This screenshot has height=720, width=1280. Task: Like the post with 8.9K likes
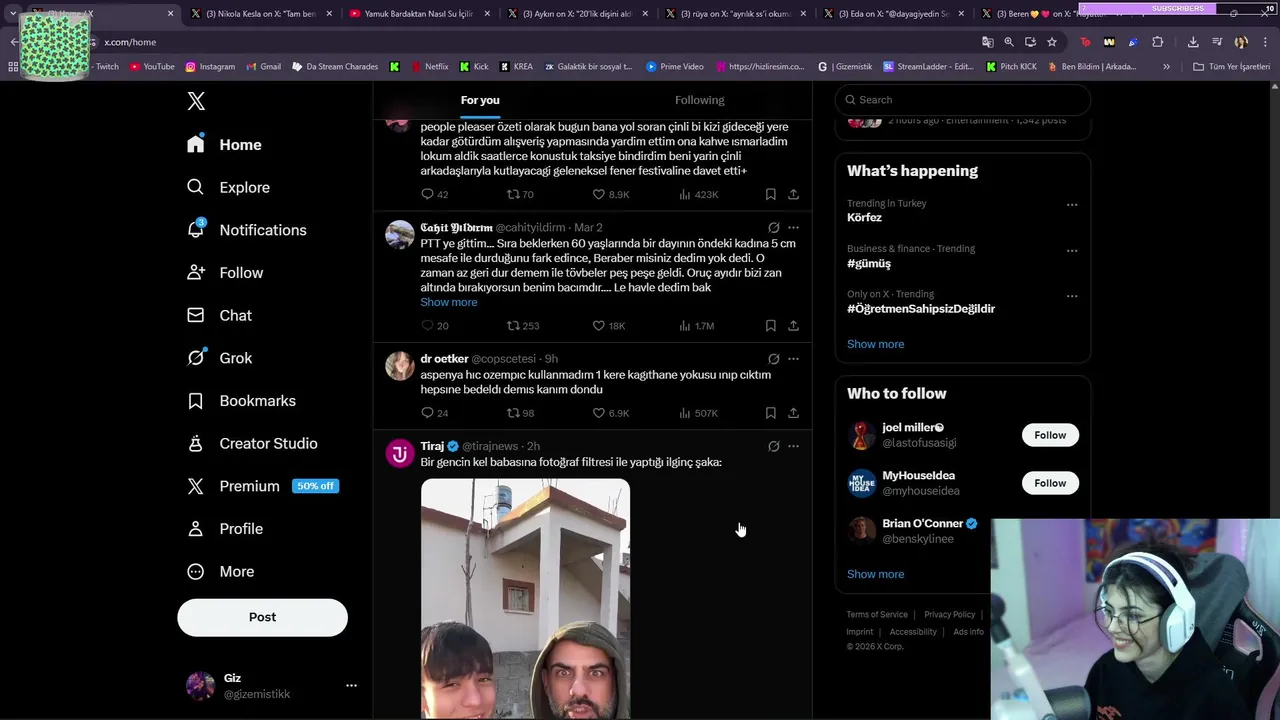tap(610, 194)
